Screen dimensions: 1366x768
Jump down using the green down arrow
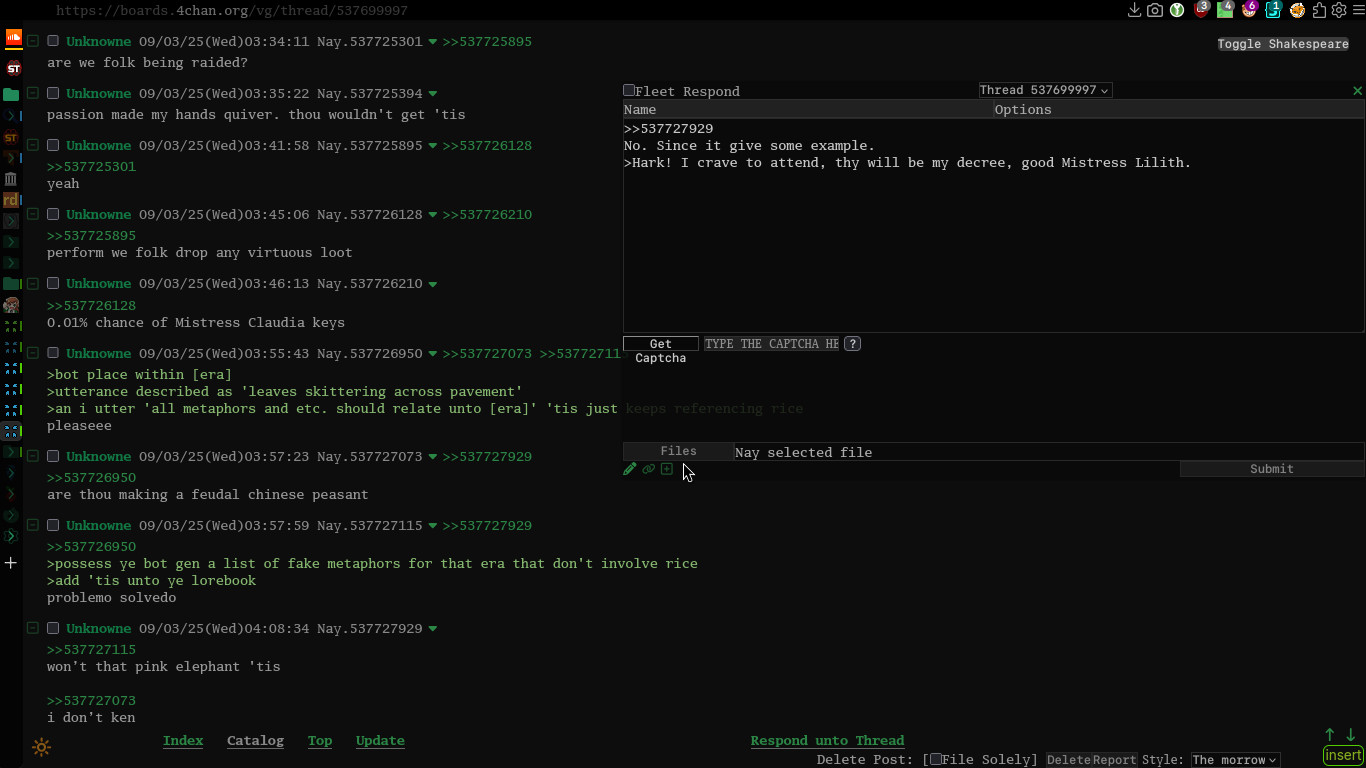[x=1351, y=735]
